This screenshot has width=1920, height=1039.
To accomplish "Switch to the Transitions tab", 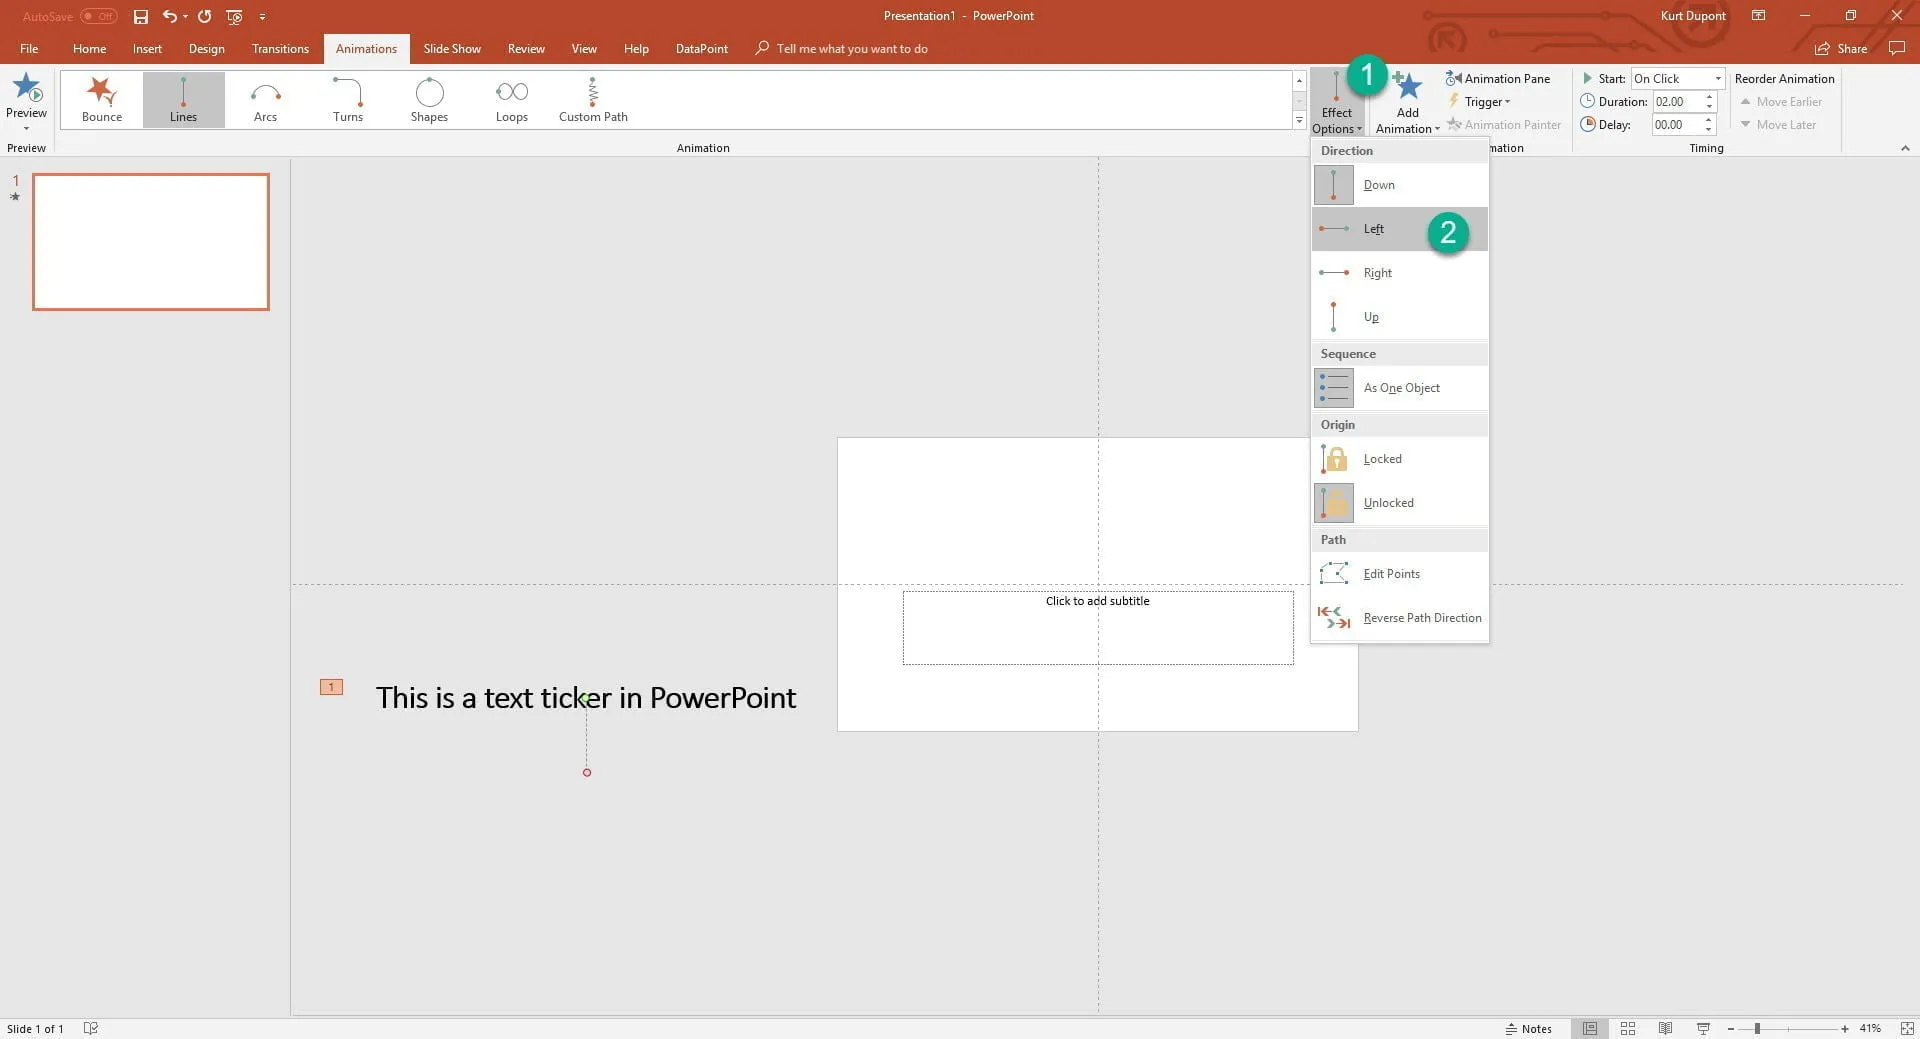I will click(x=280, y=48).
